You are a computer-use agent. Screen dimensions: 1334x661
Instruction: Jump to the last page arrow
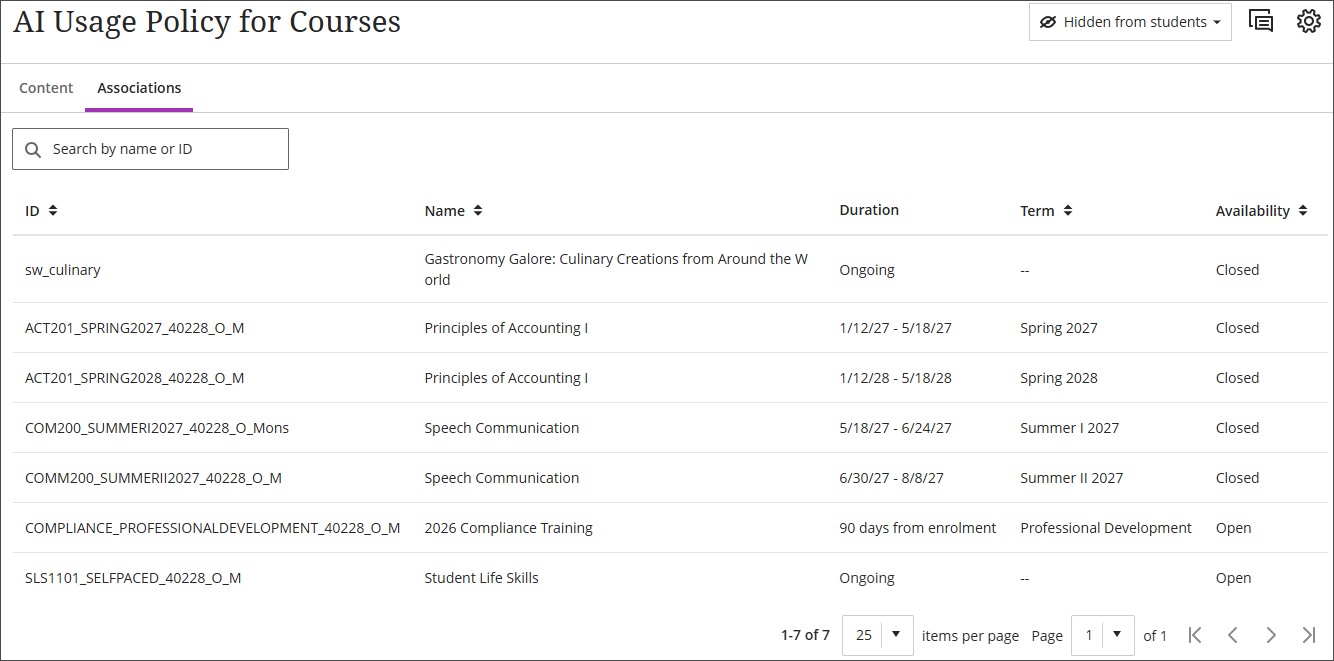point(1309,634)
